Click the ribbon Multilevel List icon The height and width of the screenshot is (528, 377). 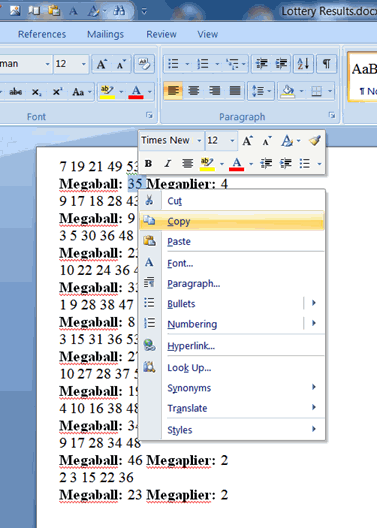click(232, 64)
